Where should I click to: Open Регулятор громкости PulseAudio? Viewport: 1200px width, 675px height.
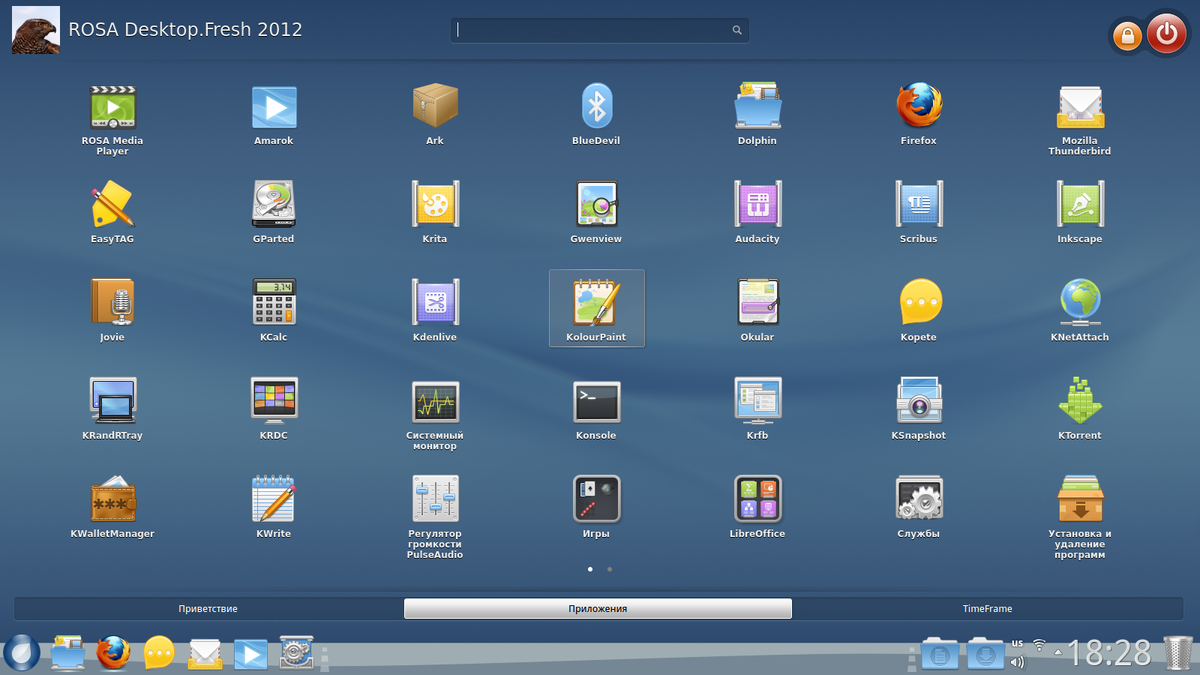pyautogui.click(x=435, y=516)
